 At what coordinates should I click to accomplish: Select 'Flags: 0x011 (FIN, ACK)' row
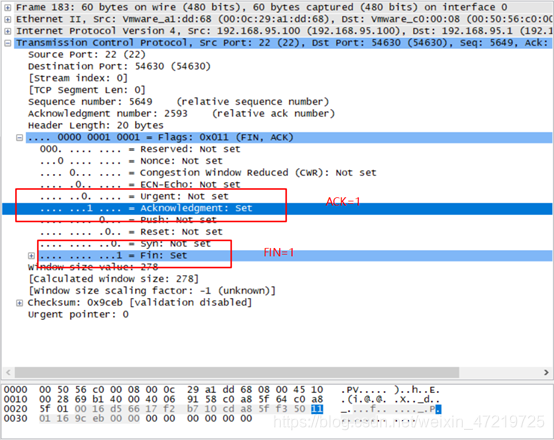click(x=289, y=137)
